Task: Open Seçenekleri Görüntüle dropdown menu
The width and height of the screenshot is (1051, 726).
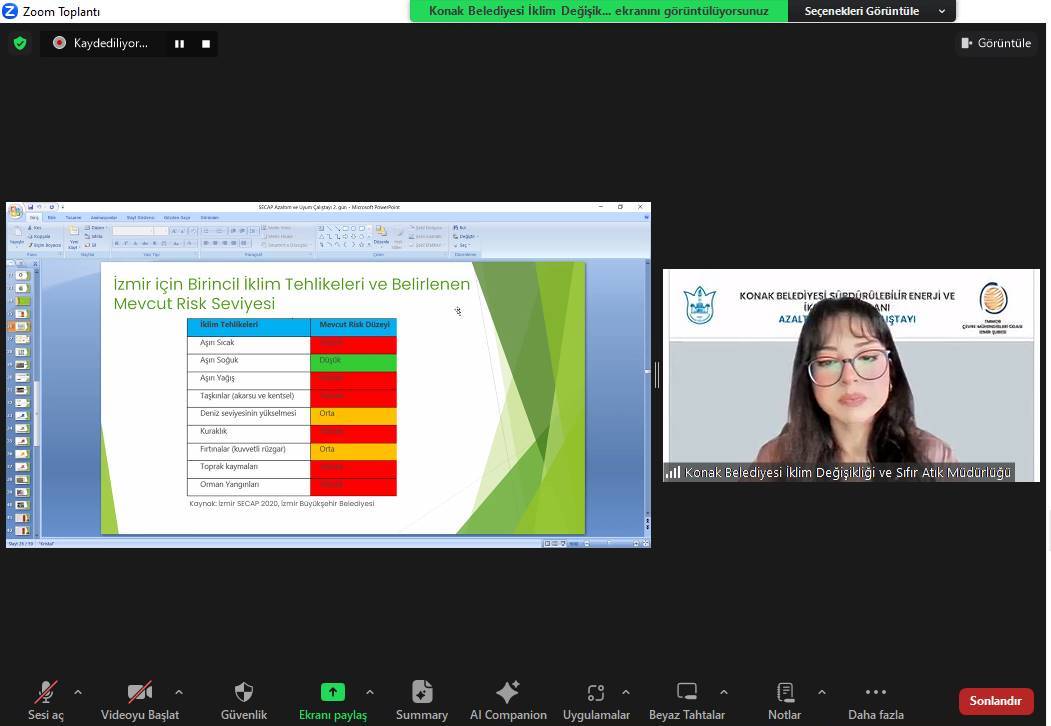Action: click(x=871, y=11)
